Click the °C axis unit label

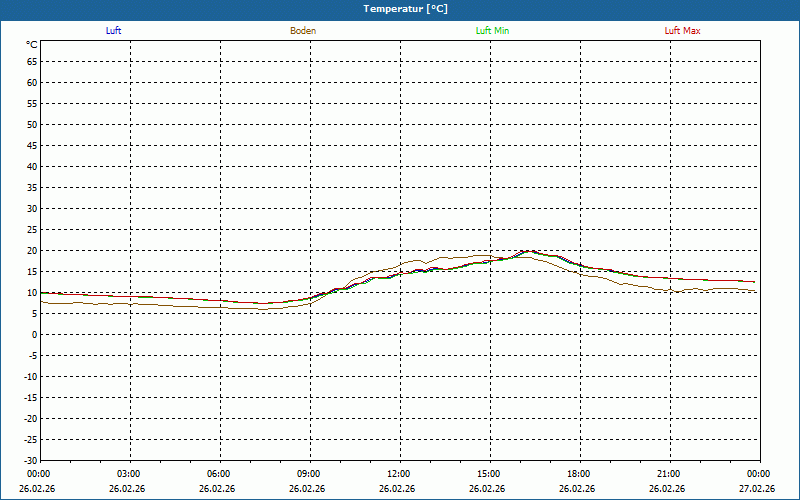[32, 45]
